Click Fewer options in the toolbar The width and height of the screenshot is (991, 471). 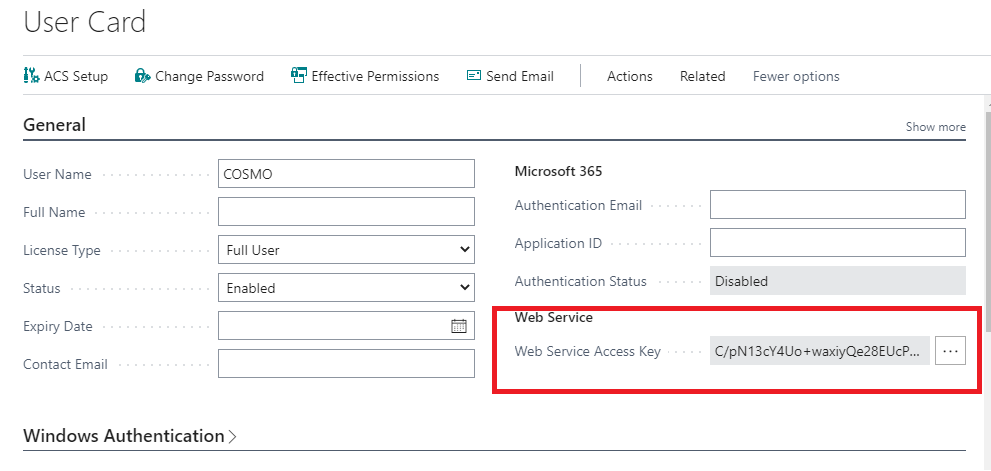point(796,76)
